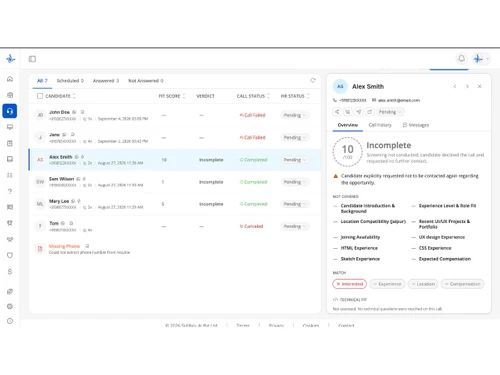This screenshot has height=375, width=500.
Task: Click the question mark help icon
Action: click(10, 191)
